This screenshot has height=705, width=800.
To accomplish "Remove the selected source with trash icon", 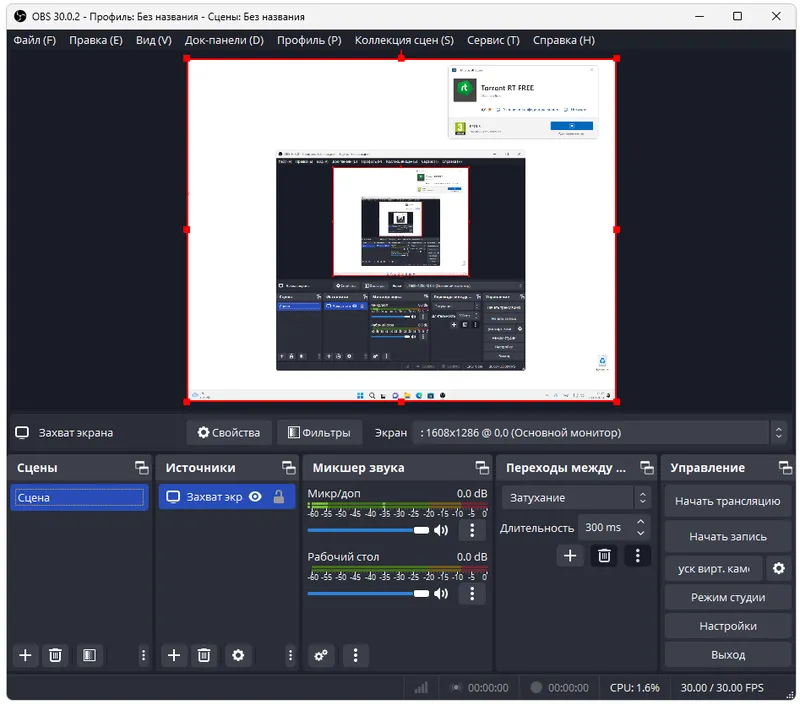I will click(204, 655).
